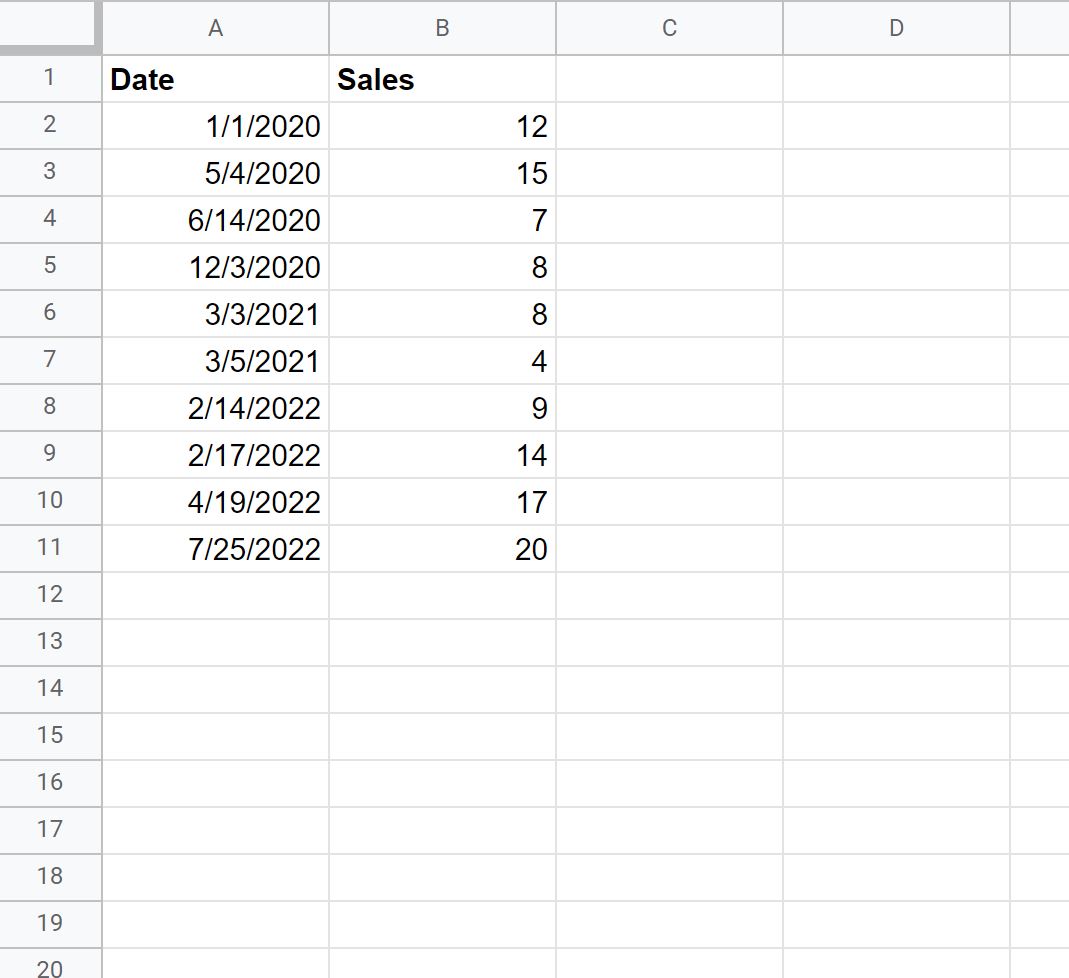Viewport: 1069px width, 978px height.
Task: Select empty cell A15
Action: pyautogui.click(x=214, y=736)
